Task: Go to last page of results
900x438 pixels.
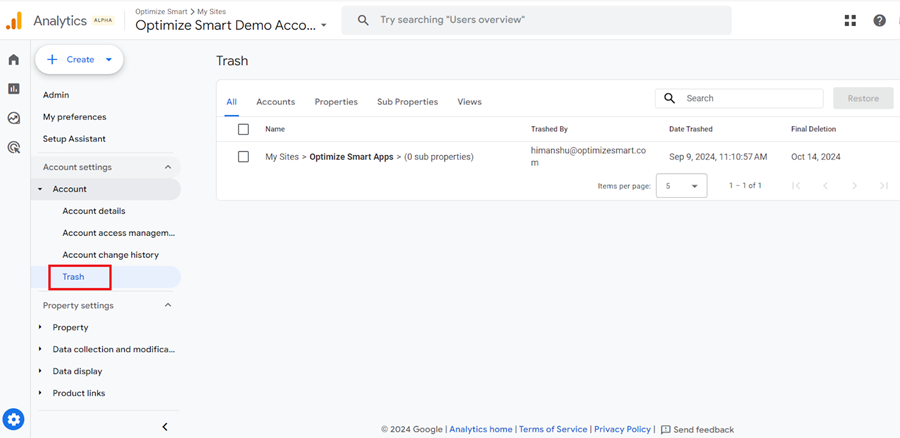Action: (884, 185)
